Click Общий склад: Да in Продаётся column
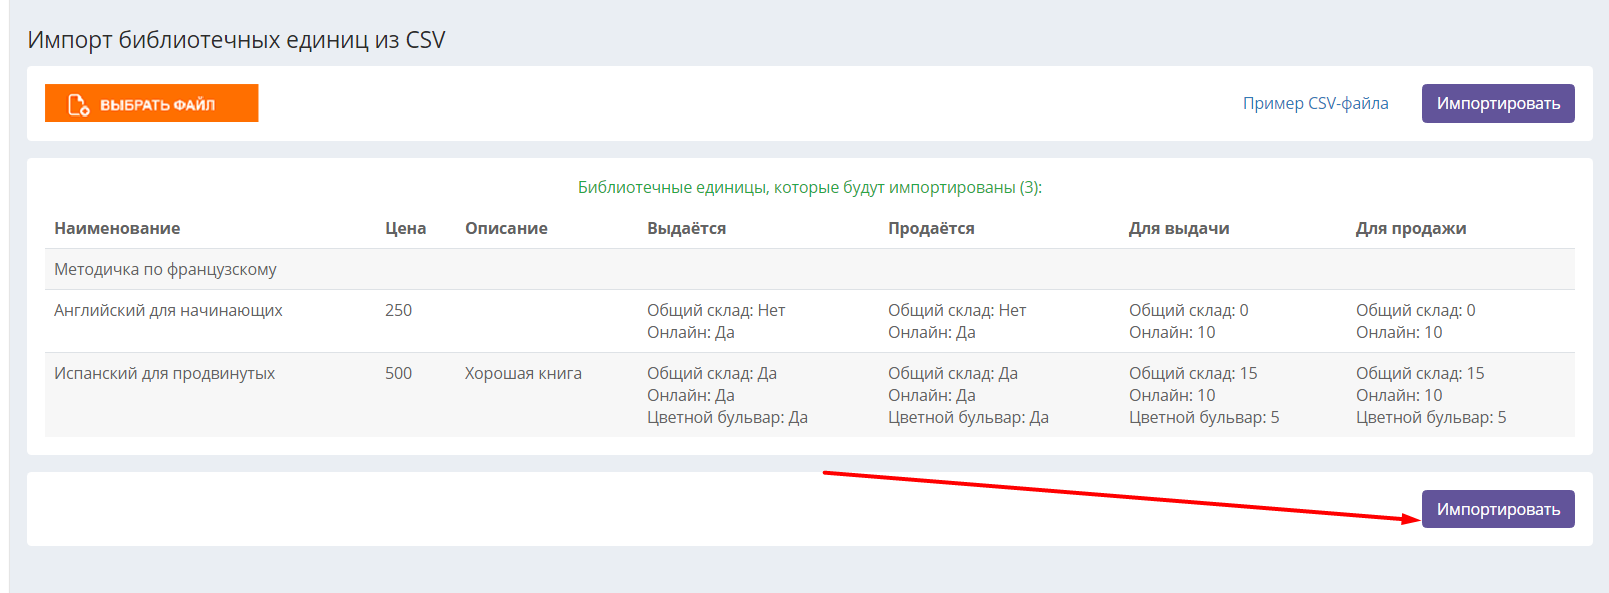This screenshot has height=593, width=1609. [953, 373]
